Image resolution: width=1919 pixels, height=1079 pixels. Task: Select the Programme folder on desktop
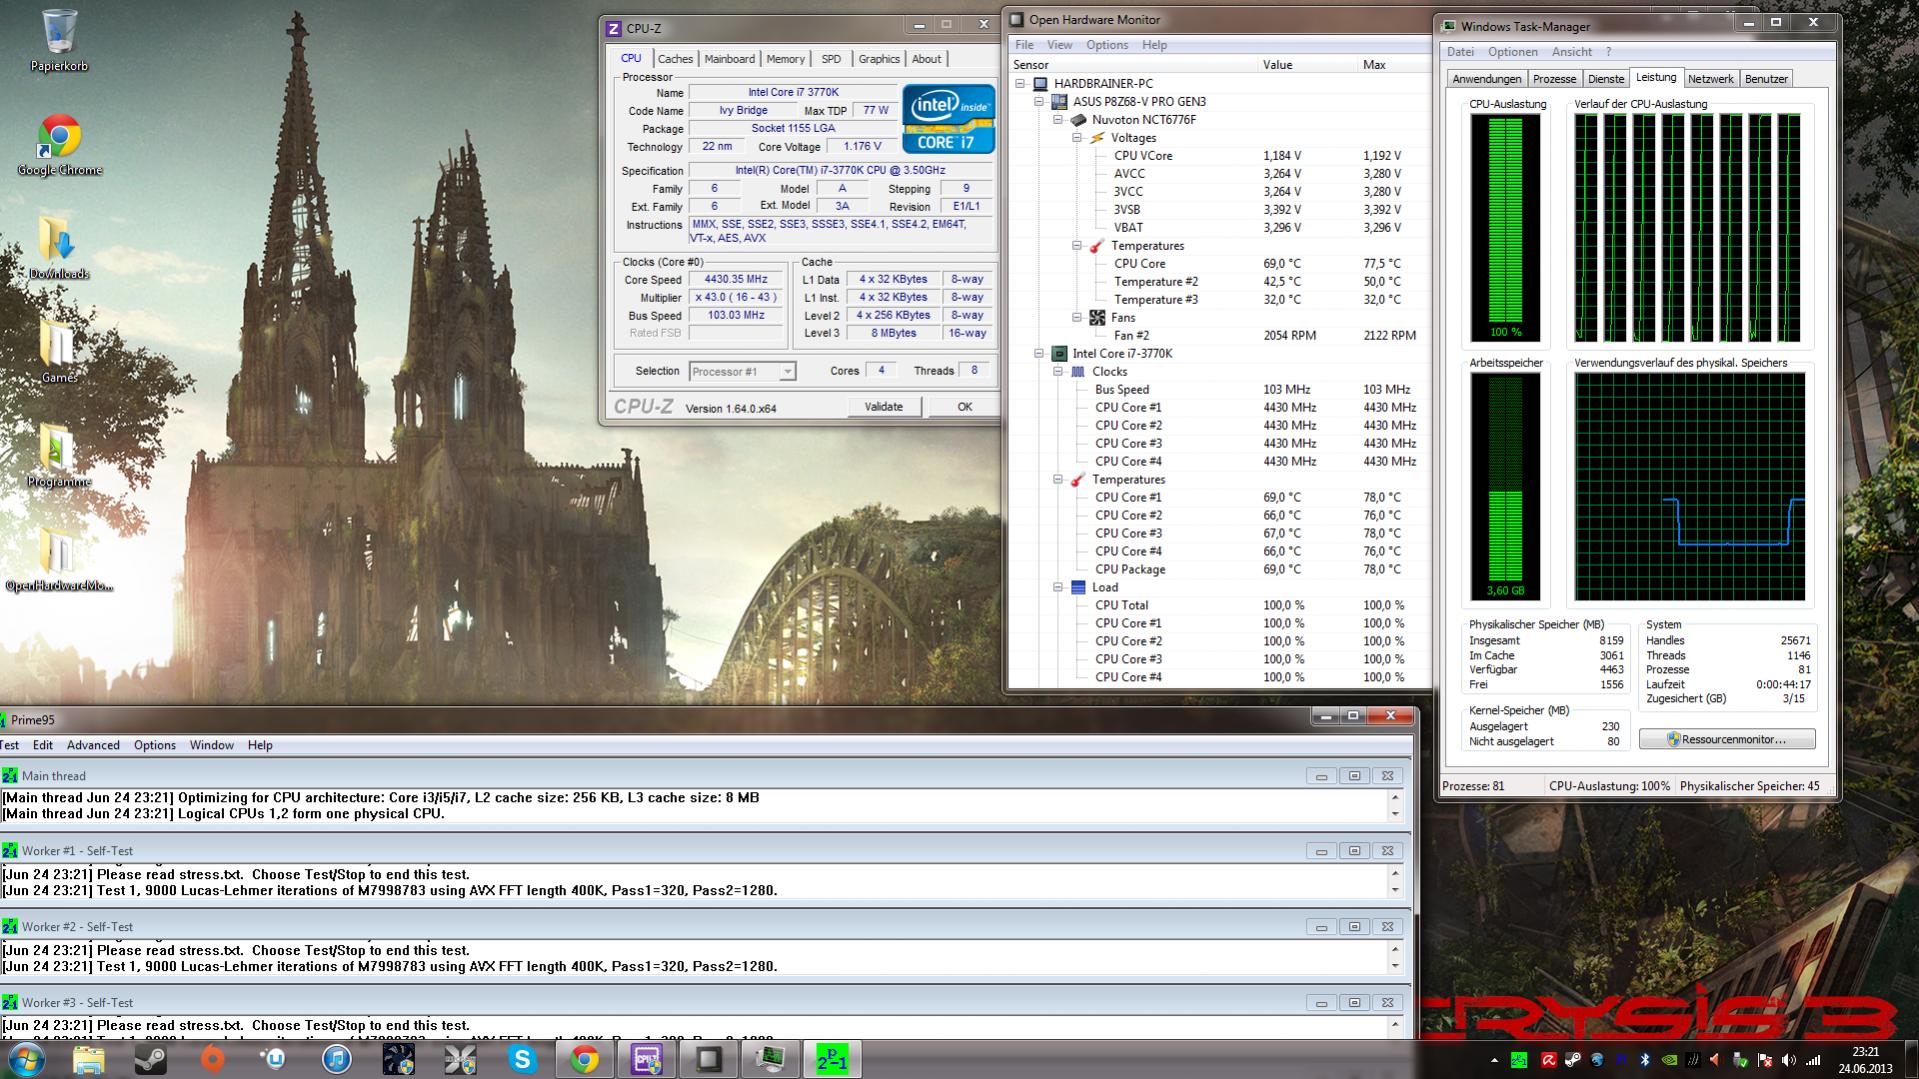(59, 457)
